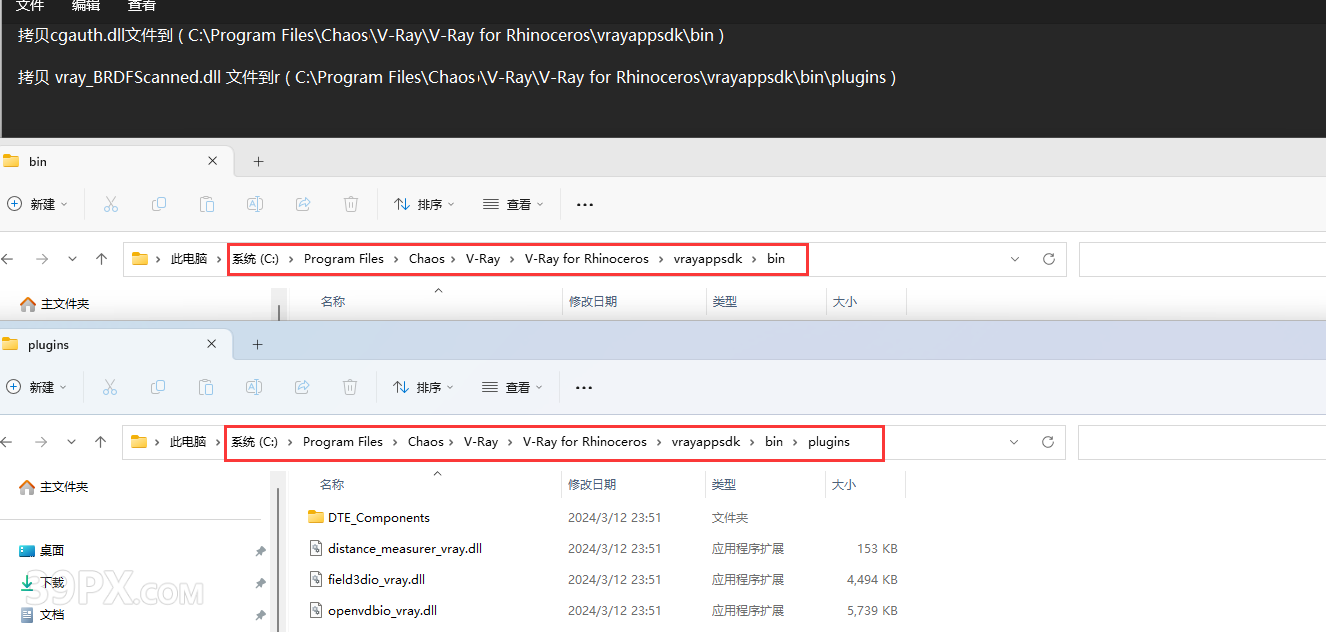
Task: Go up one level from the bin folder
Action: click(101, 259)
